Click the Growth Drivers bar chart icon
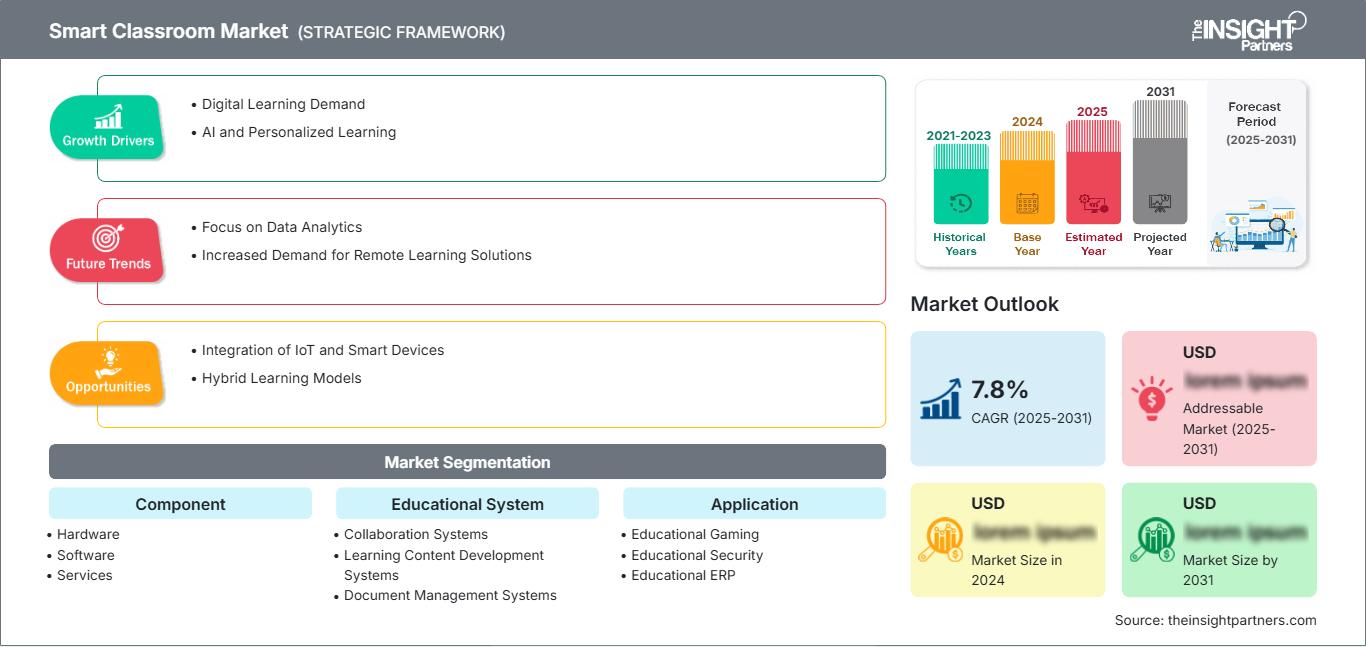This screenshot has width=1366, height=647. point(108,116)
